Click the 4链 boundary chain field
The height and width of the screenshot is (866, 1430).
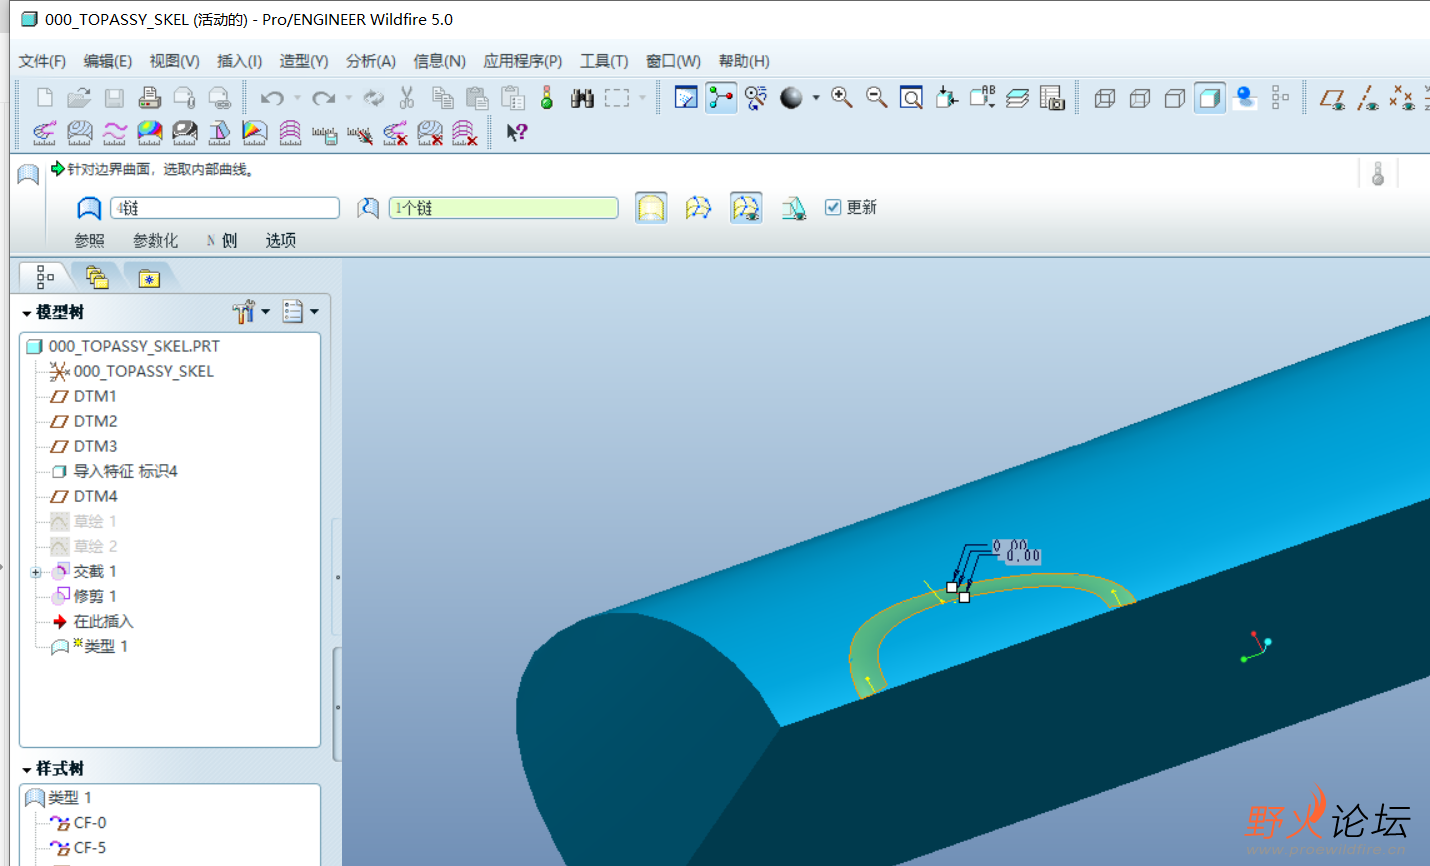225,208
